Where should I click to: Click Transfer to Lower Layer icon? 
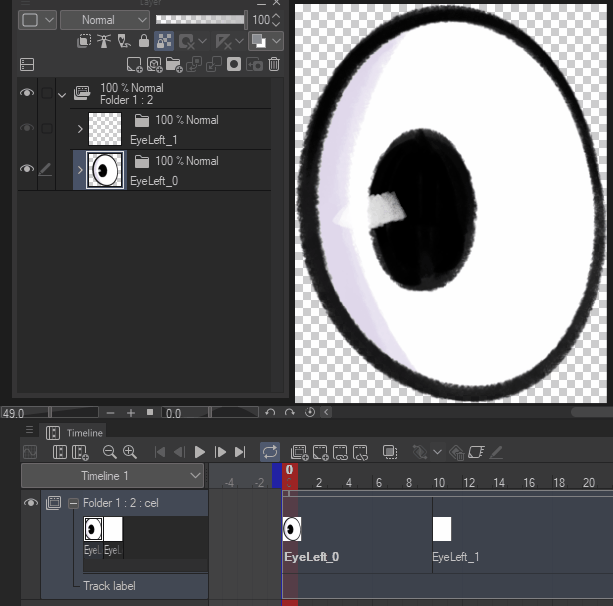194,65
